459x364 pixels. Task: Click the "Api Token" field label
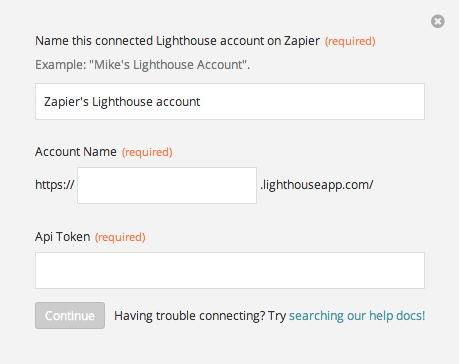tap(63, 237)
